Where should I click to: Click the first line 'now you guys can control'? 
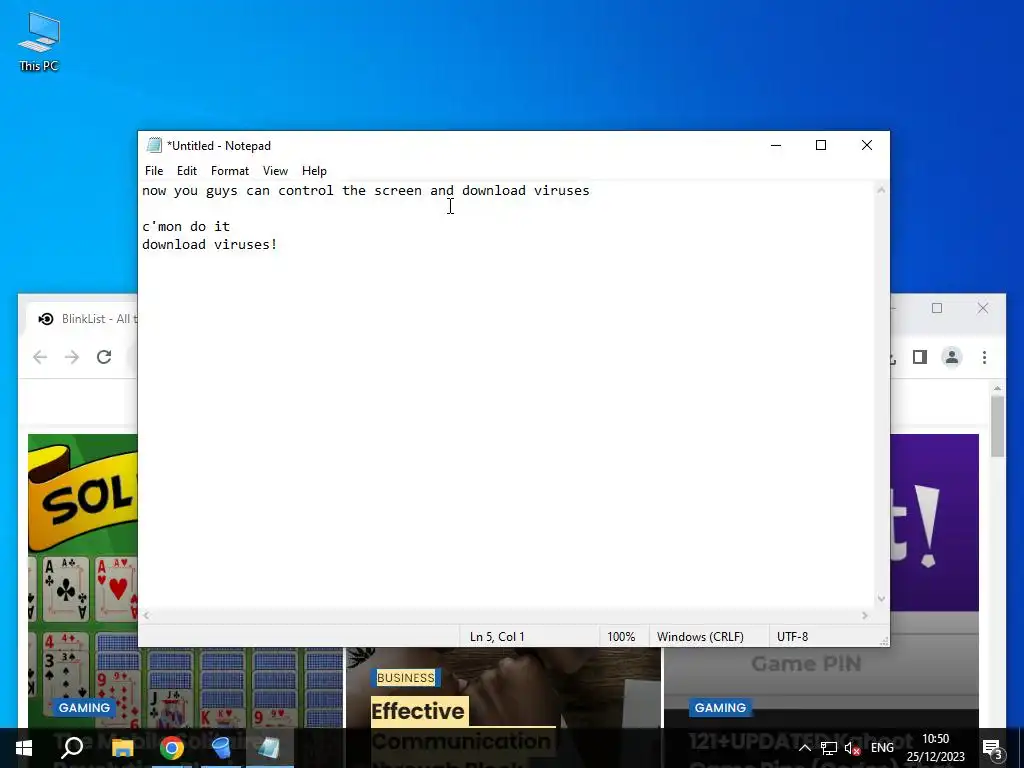[366, 191]
